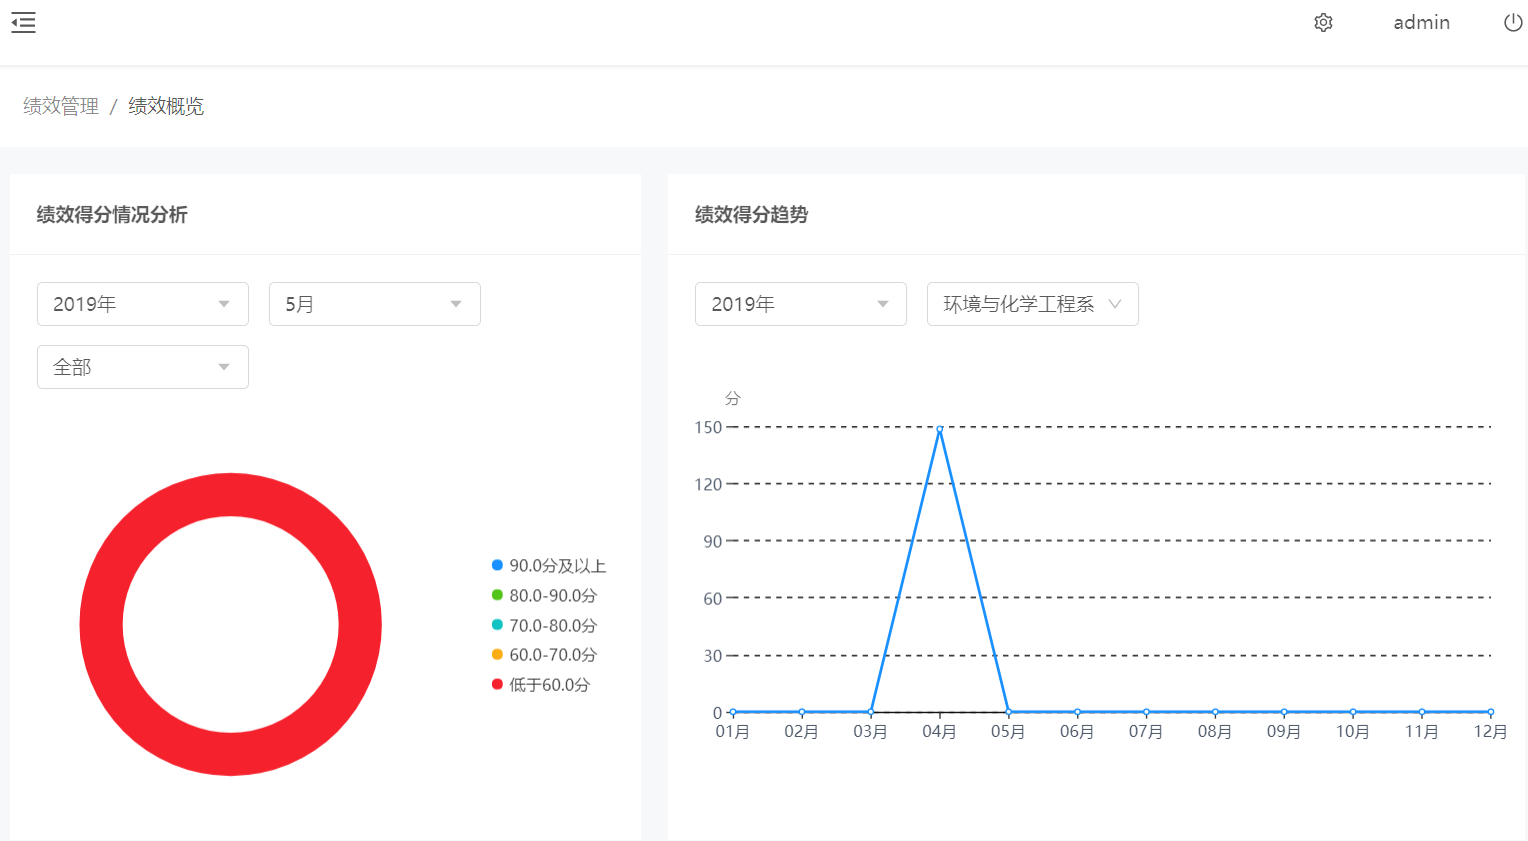Click the red donut chart ring
The height and width of the screenshot is (841, 1528).
pos(101,624)
